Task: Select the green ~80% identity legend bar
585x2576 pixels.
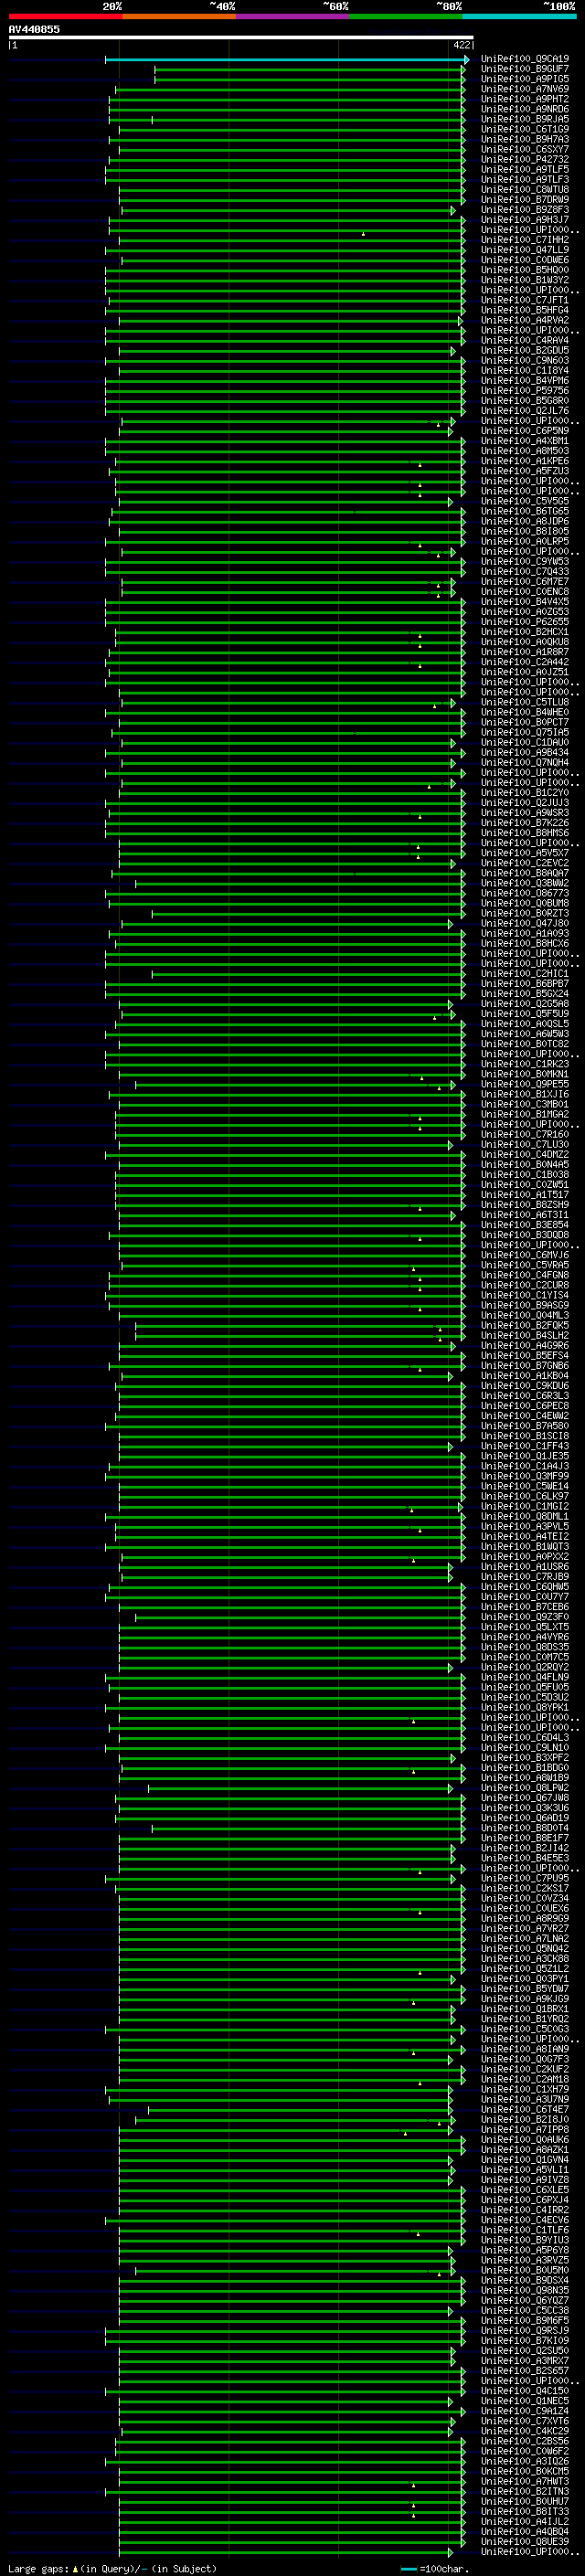Action: [406, 16]
